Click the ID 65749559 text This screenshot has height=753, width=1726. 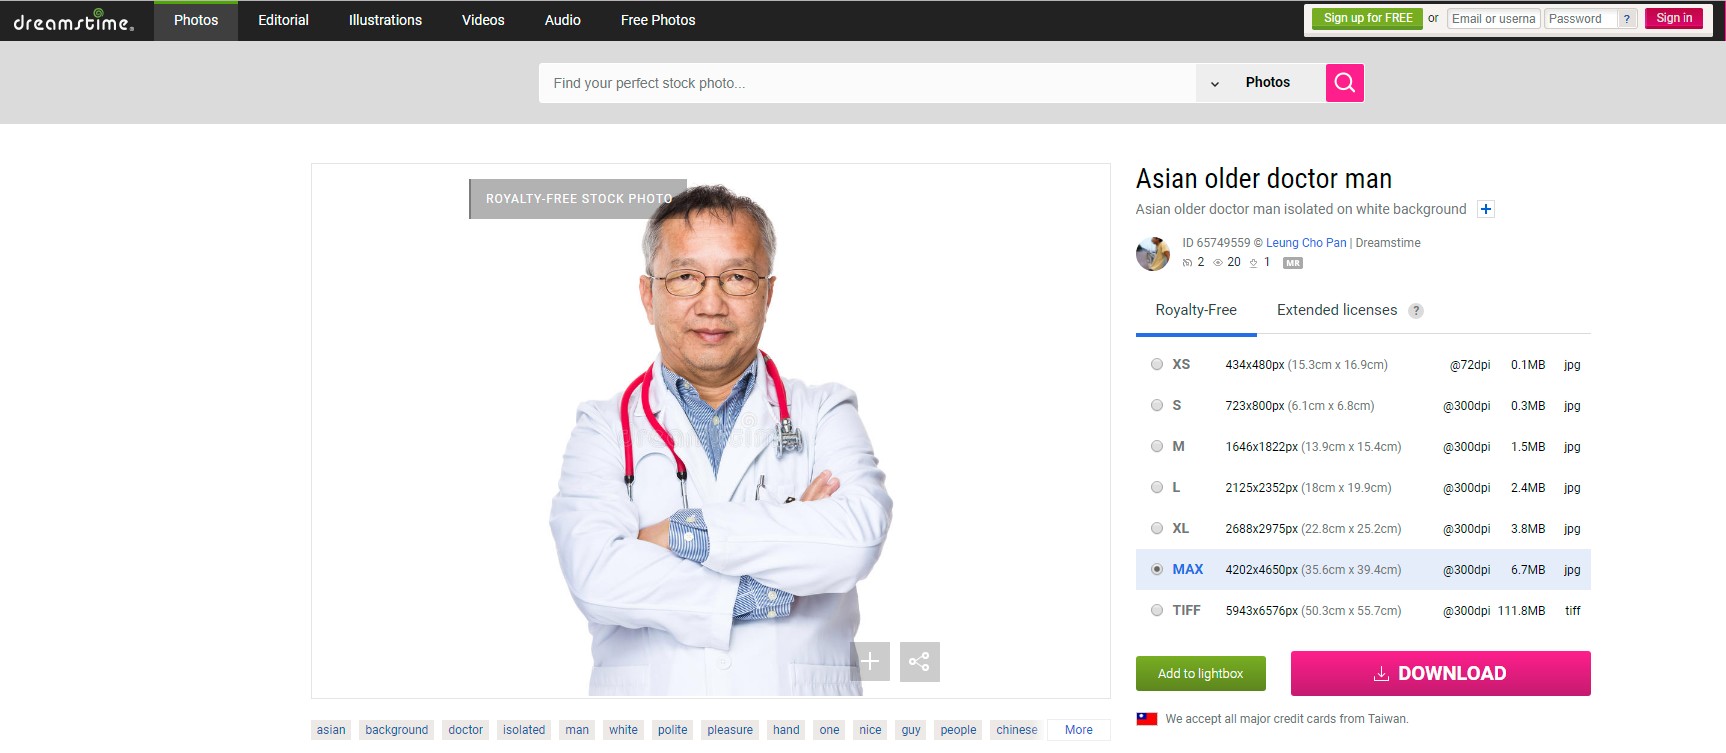click(1216, 243)
